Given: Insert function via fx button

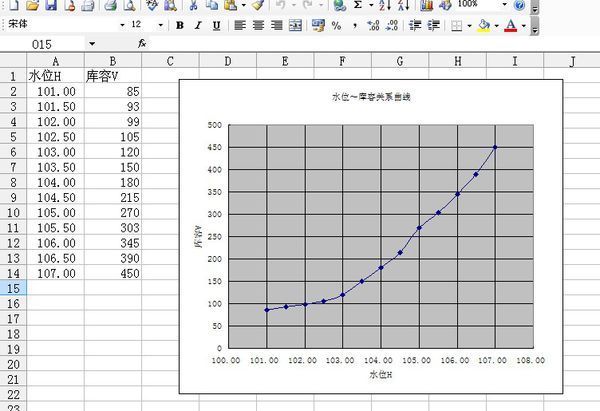Looking at the screenshot, I should pos(142,44).
